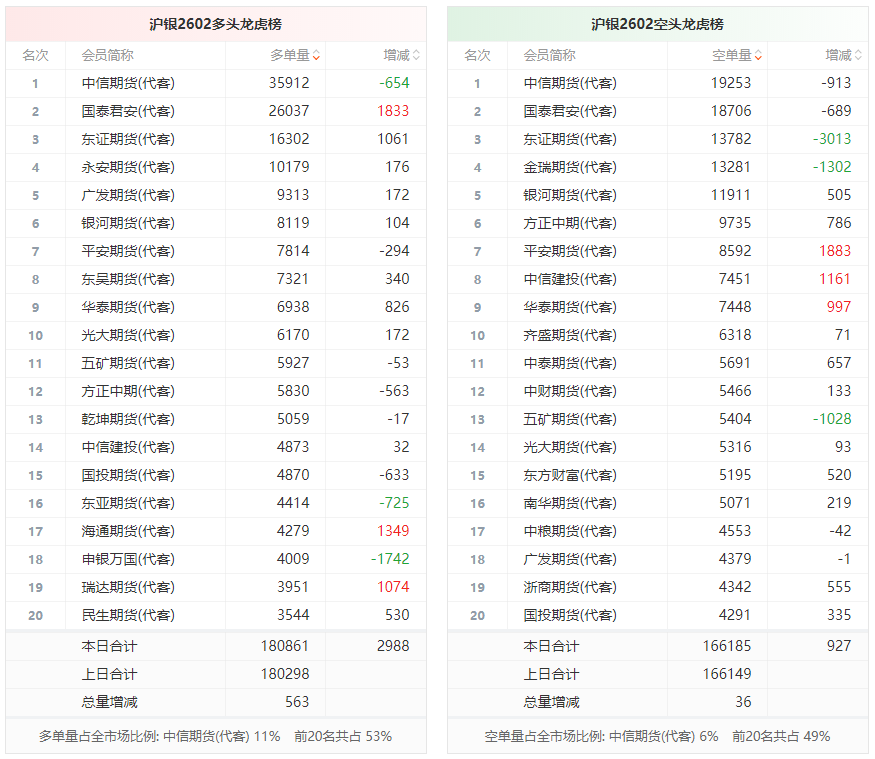Select 五矿期货(代客) in long table
Viewport: 875px width, 759px height.
128,363
